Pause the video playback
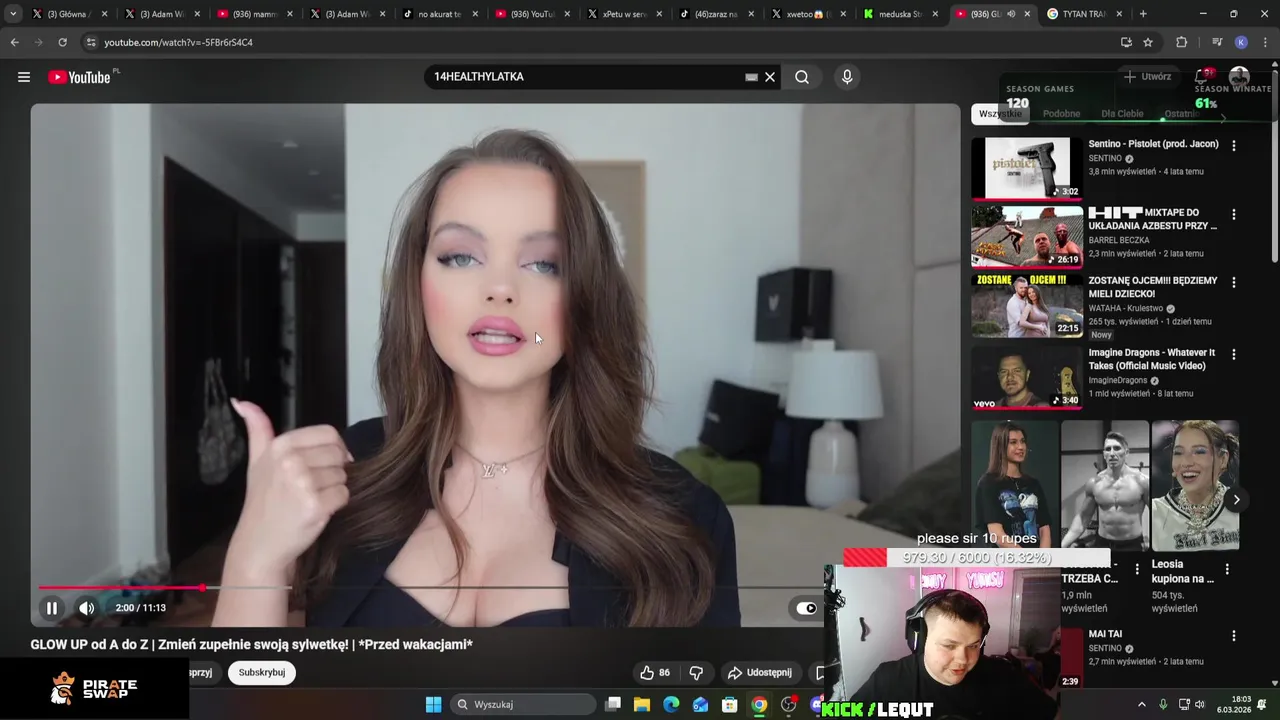Image resolution: width=1280 pixels, height=720 pixels. [x=52, y=608]
